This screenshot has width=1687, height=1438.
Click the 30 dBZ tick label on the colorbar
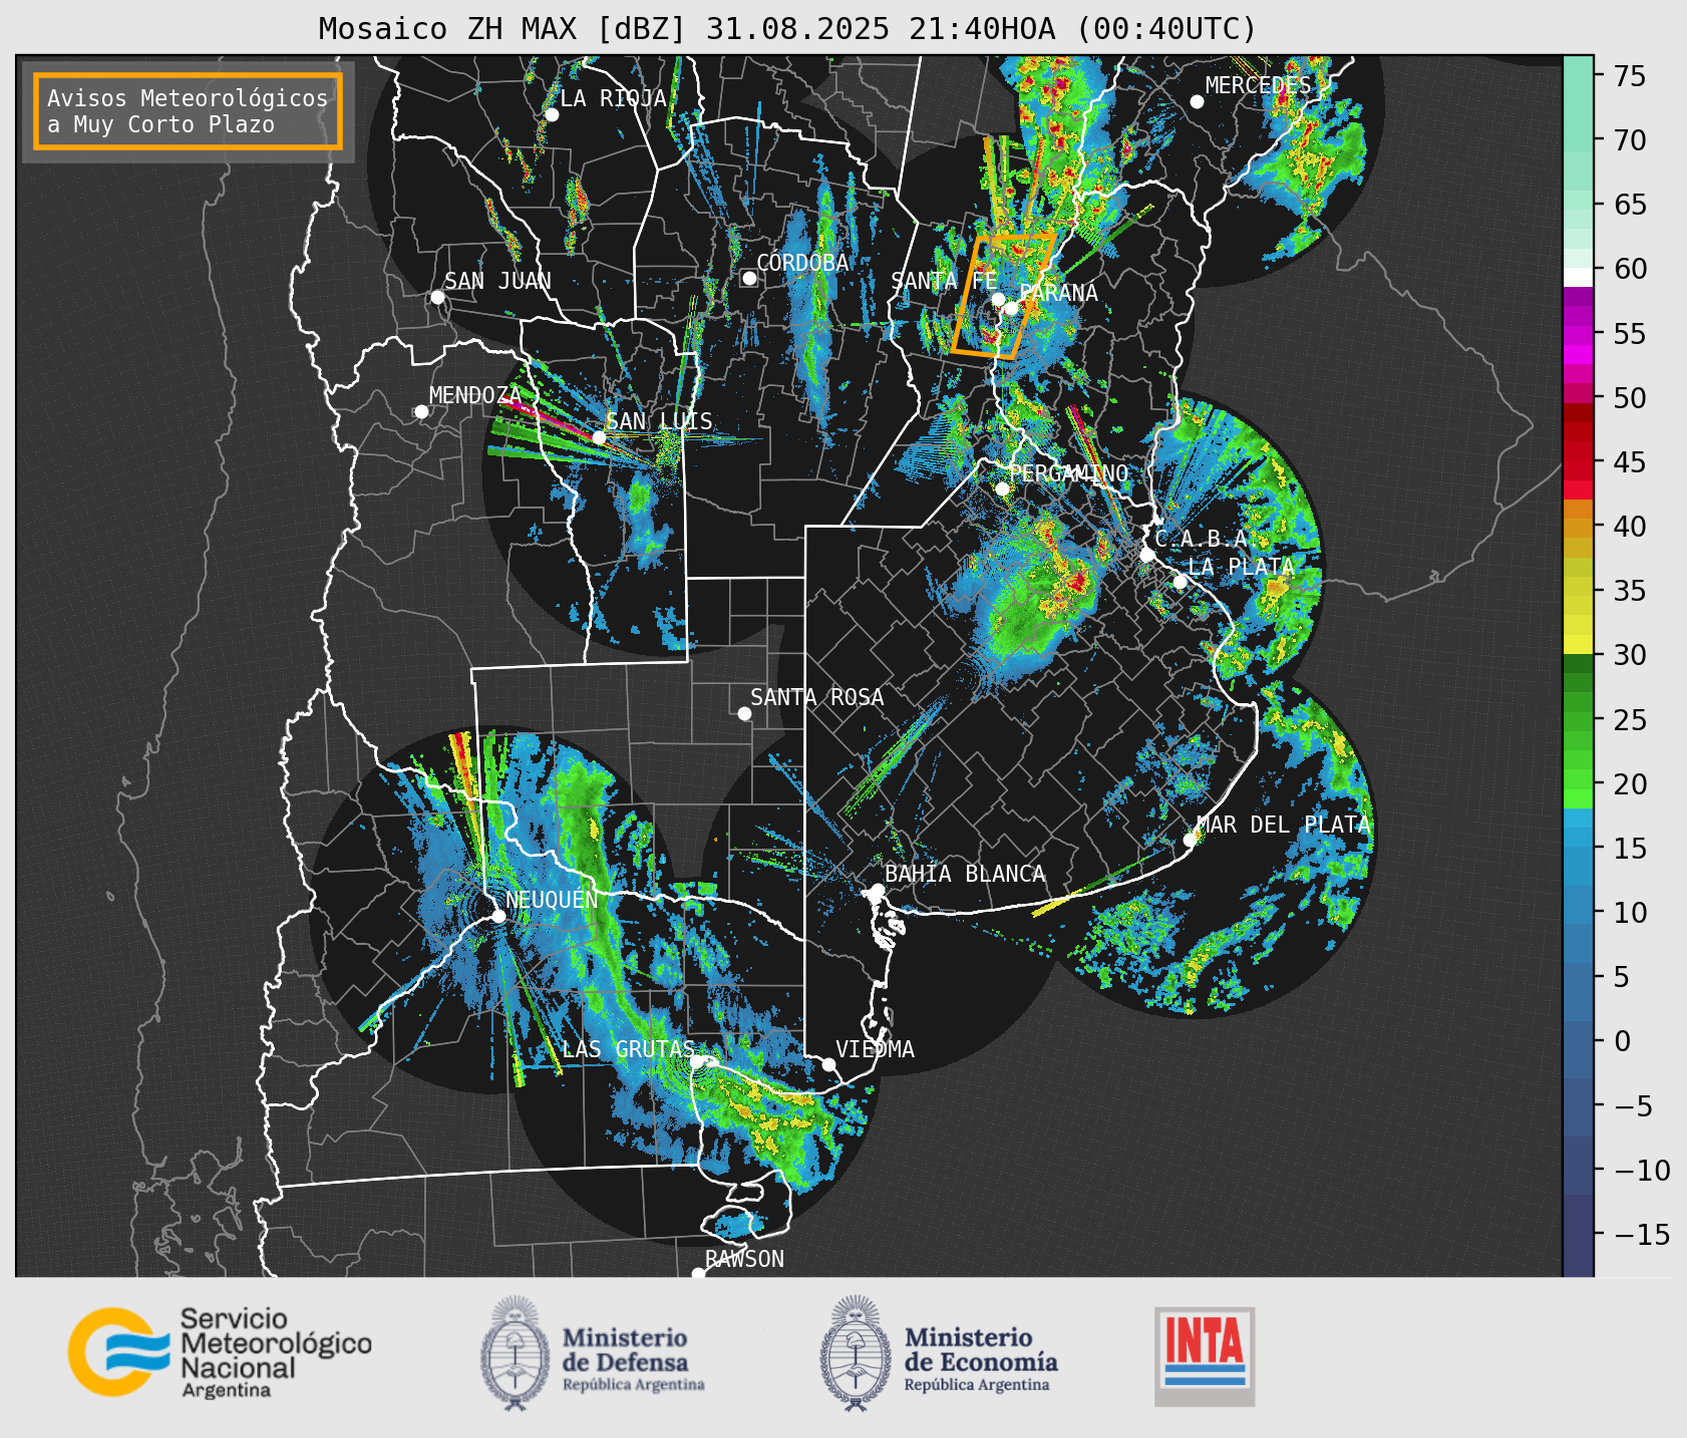(1628, 656)
